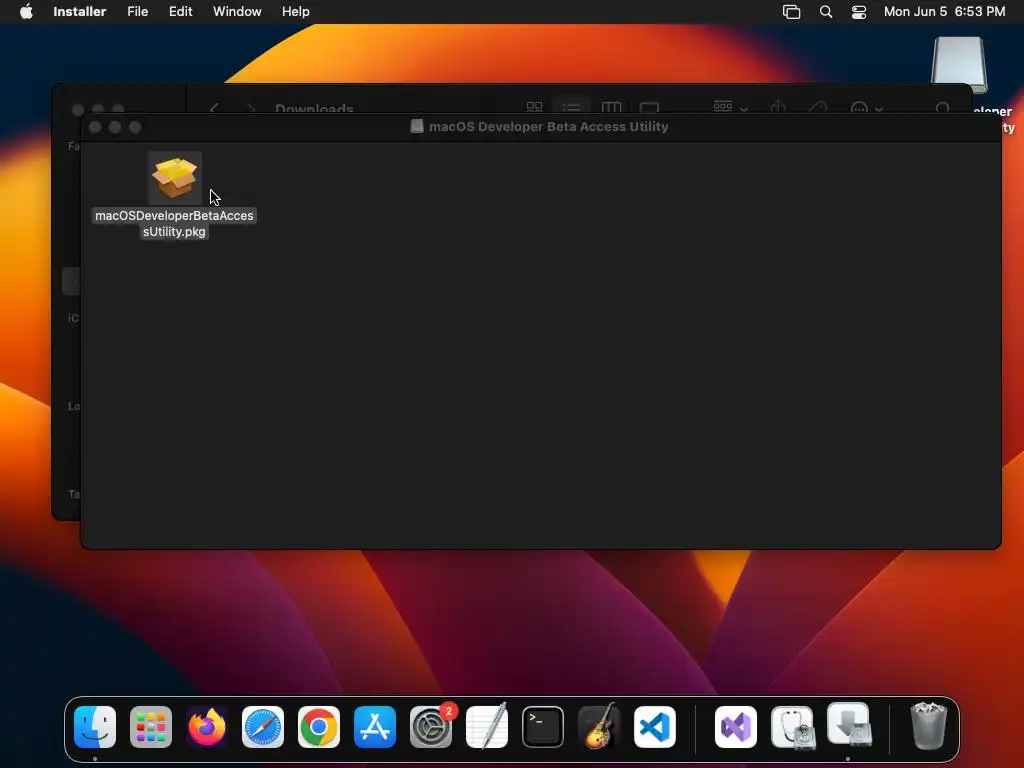Switch Downloads window to icon view

534,106
